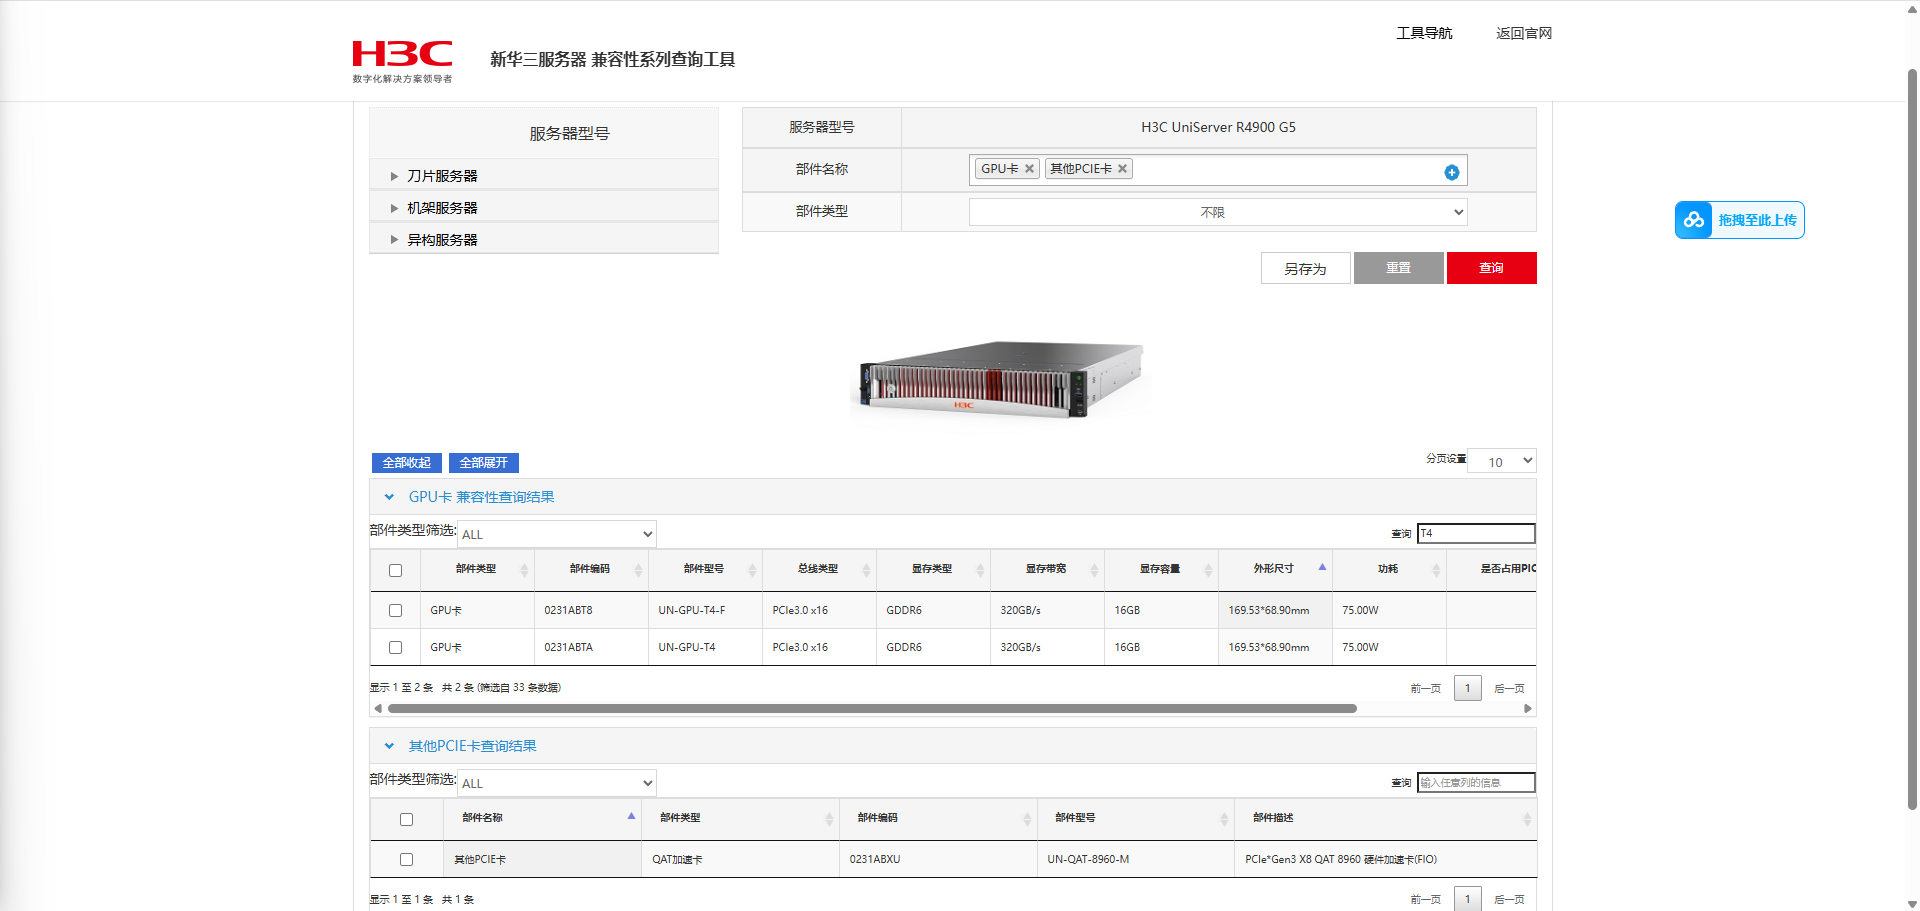This screenshot has height=911, width=1920.
Task: Expand the 刀片服务器 tree node
Action: click(x=394, y=176)
